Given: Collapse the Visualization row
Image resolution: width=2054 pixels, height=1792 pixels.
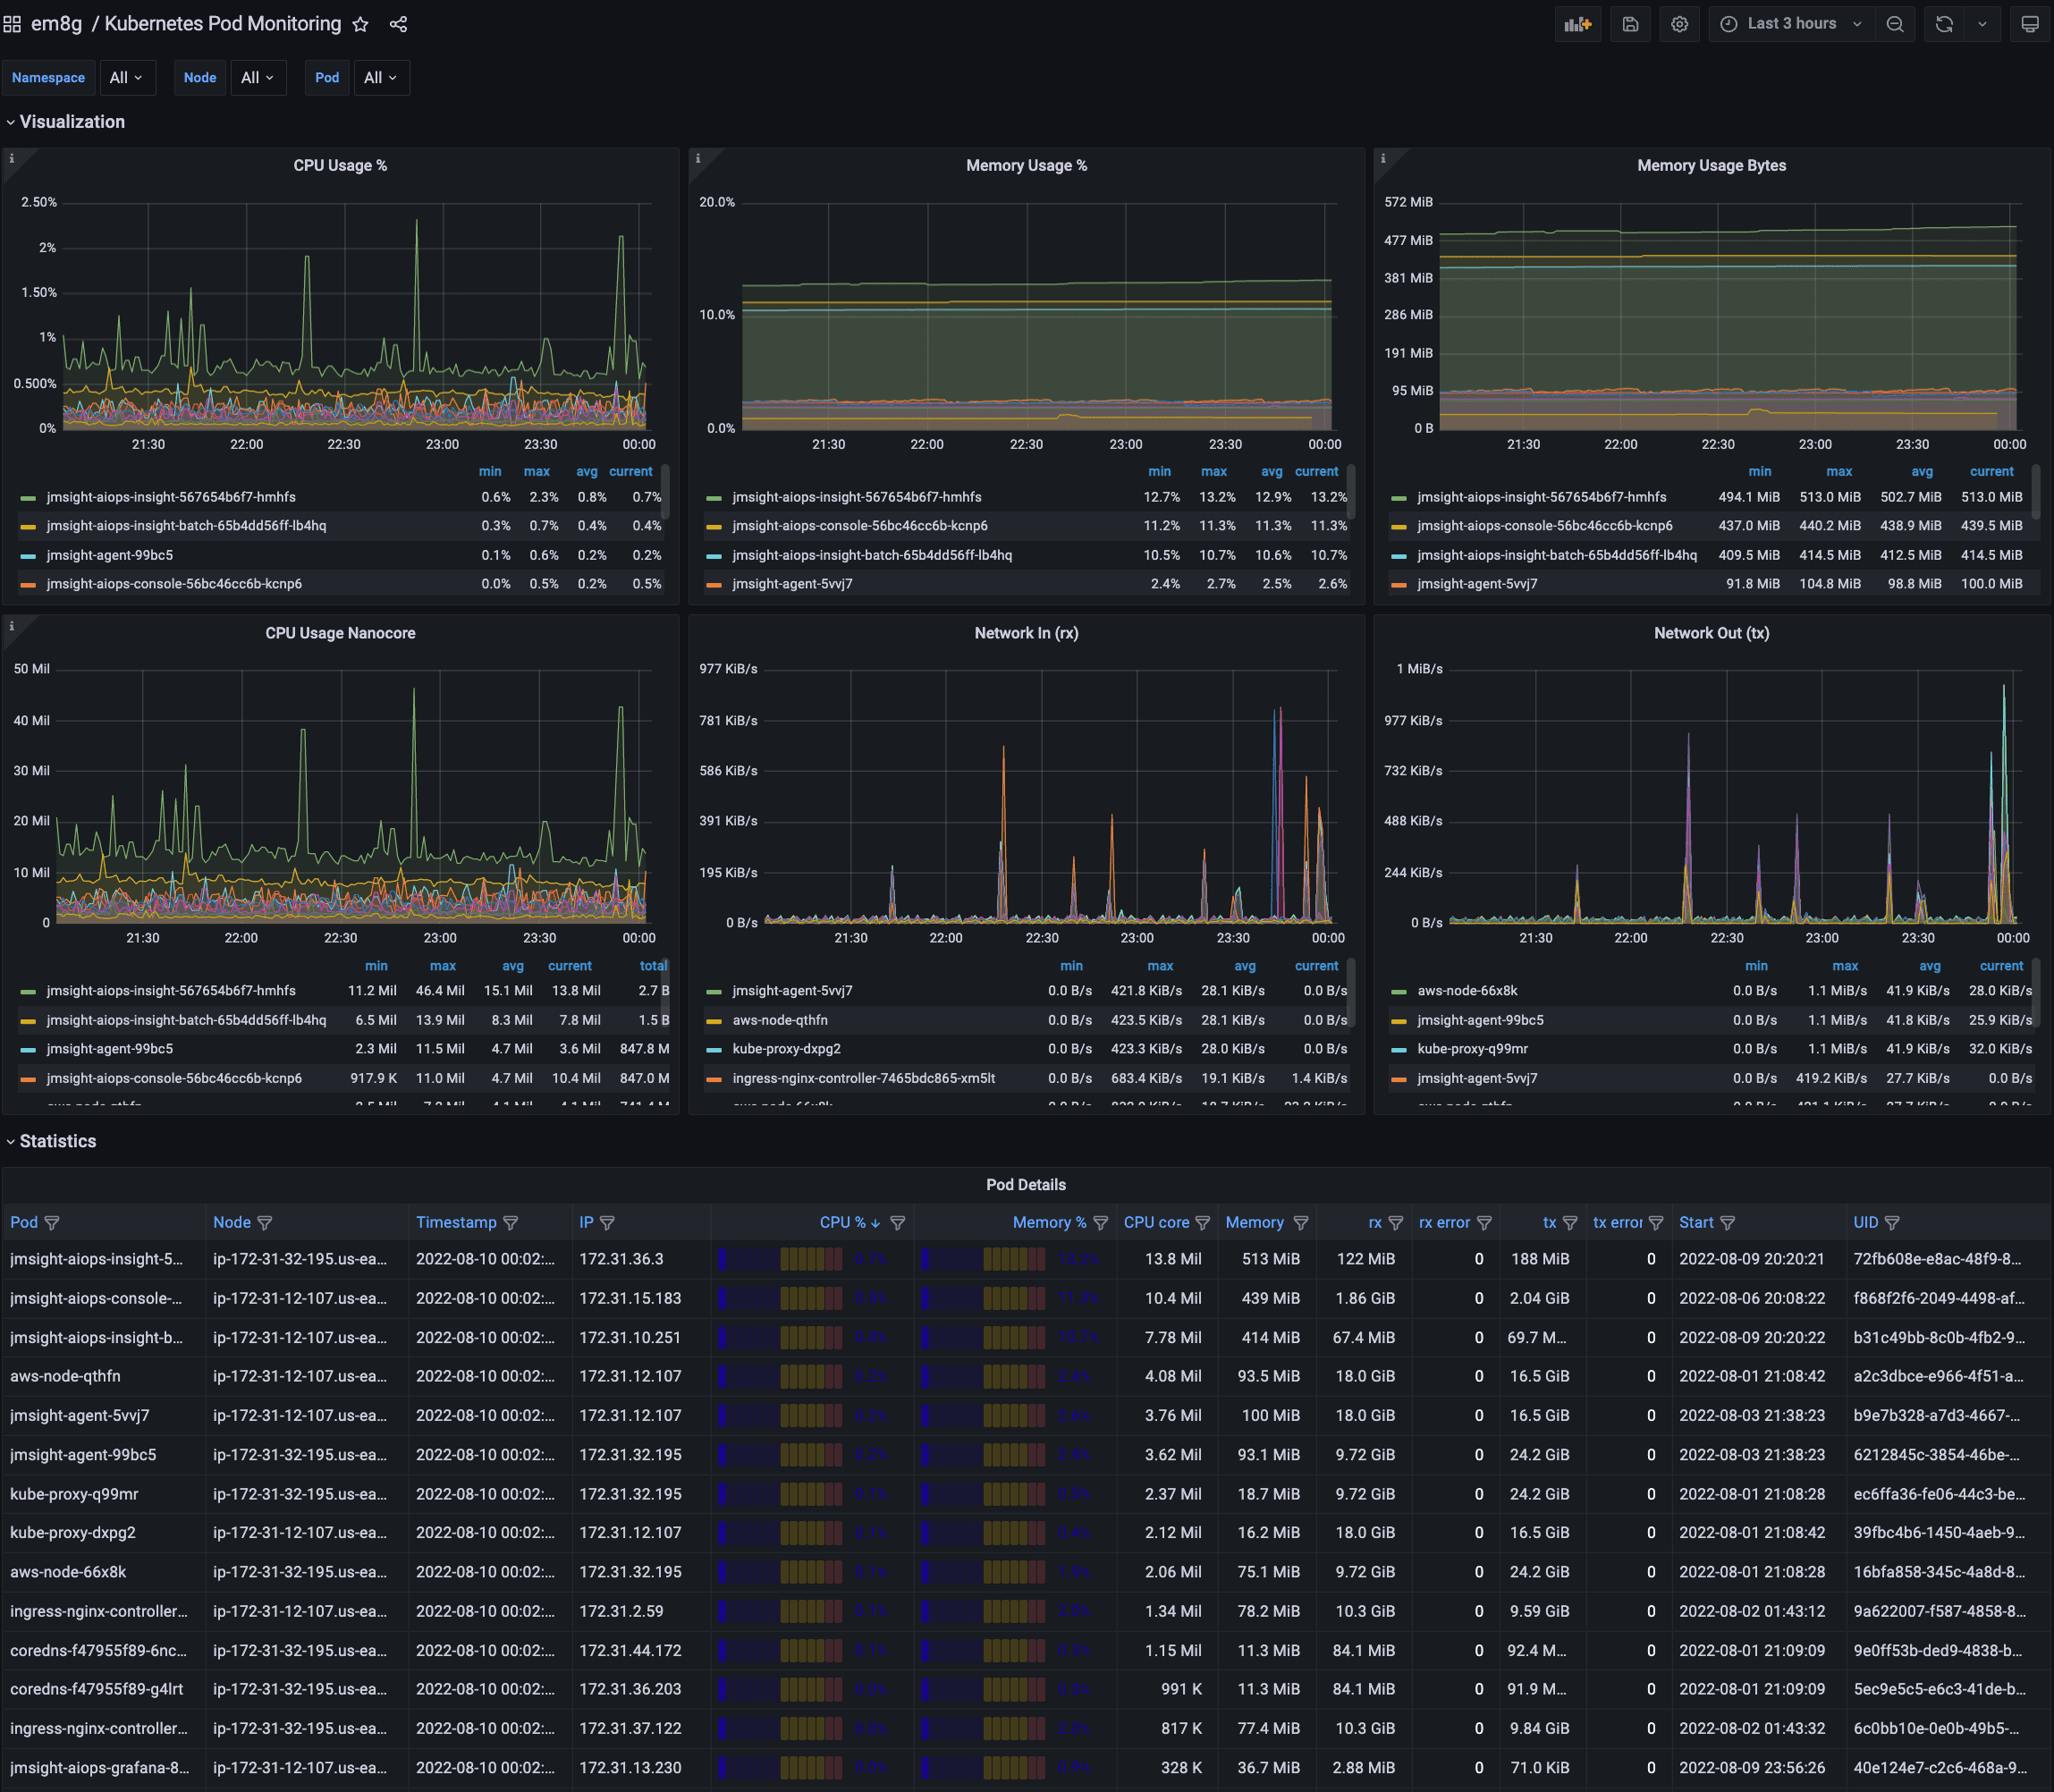Looking at the screenshot, I should tap(67, 122).
